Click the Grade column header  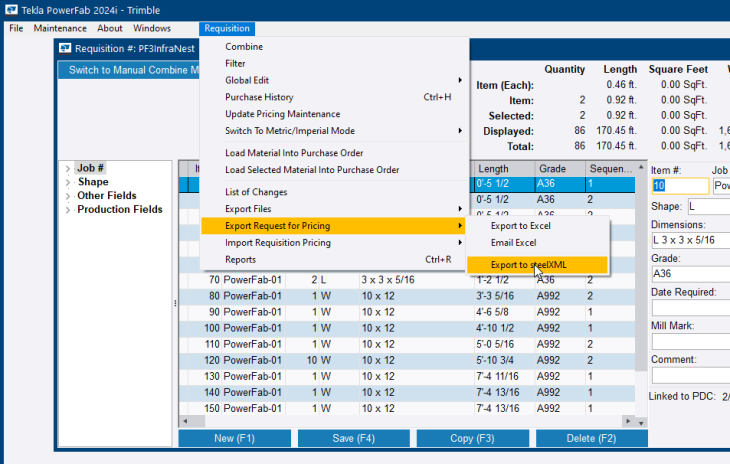tap(560, 169)
